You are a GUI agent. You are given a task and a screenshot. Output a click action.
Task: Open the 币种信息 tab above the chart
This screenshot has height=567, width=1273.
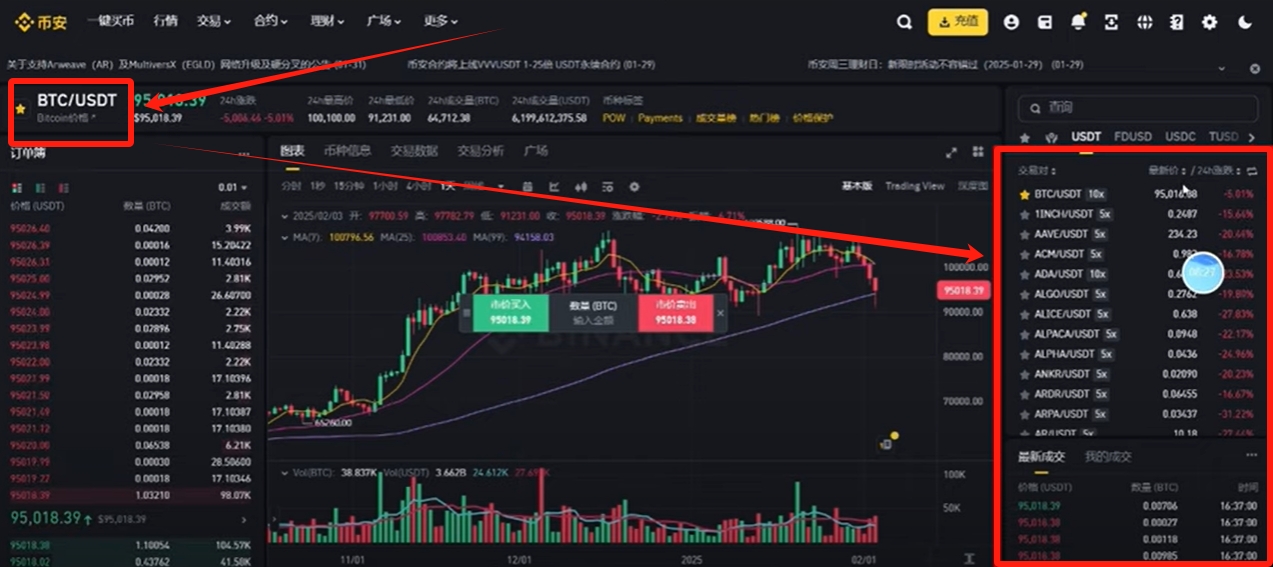tap(348, 151)
